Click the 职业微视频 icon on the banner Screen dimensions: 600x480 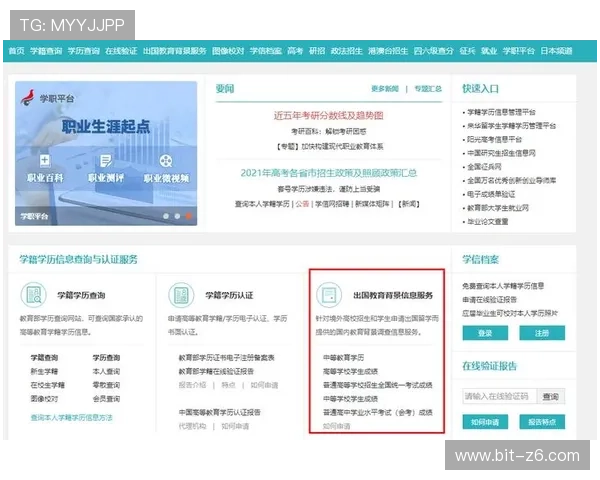click(x=166, y=161)
